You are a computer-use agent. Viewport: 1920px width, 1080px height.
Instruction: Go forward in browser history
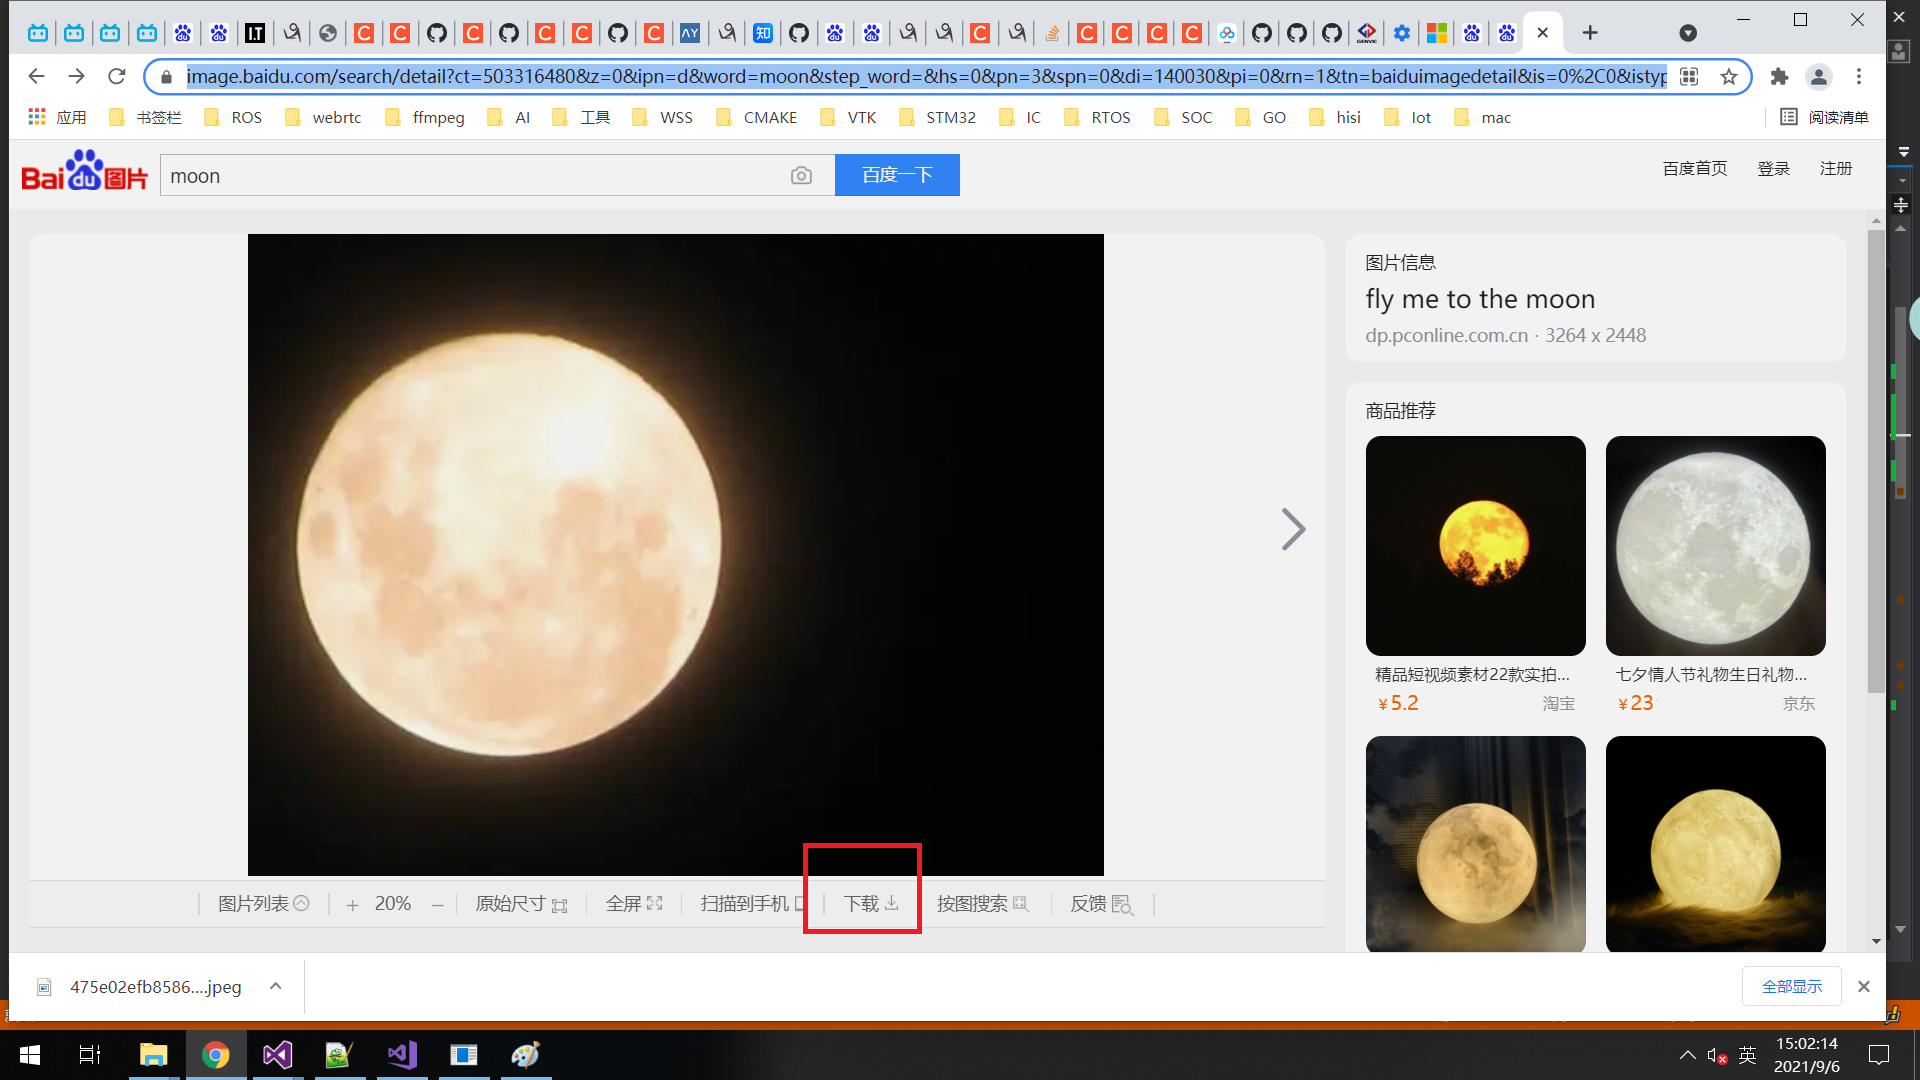click(77, 76)
